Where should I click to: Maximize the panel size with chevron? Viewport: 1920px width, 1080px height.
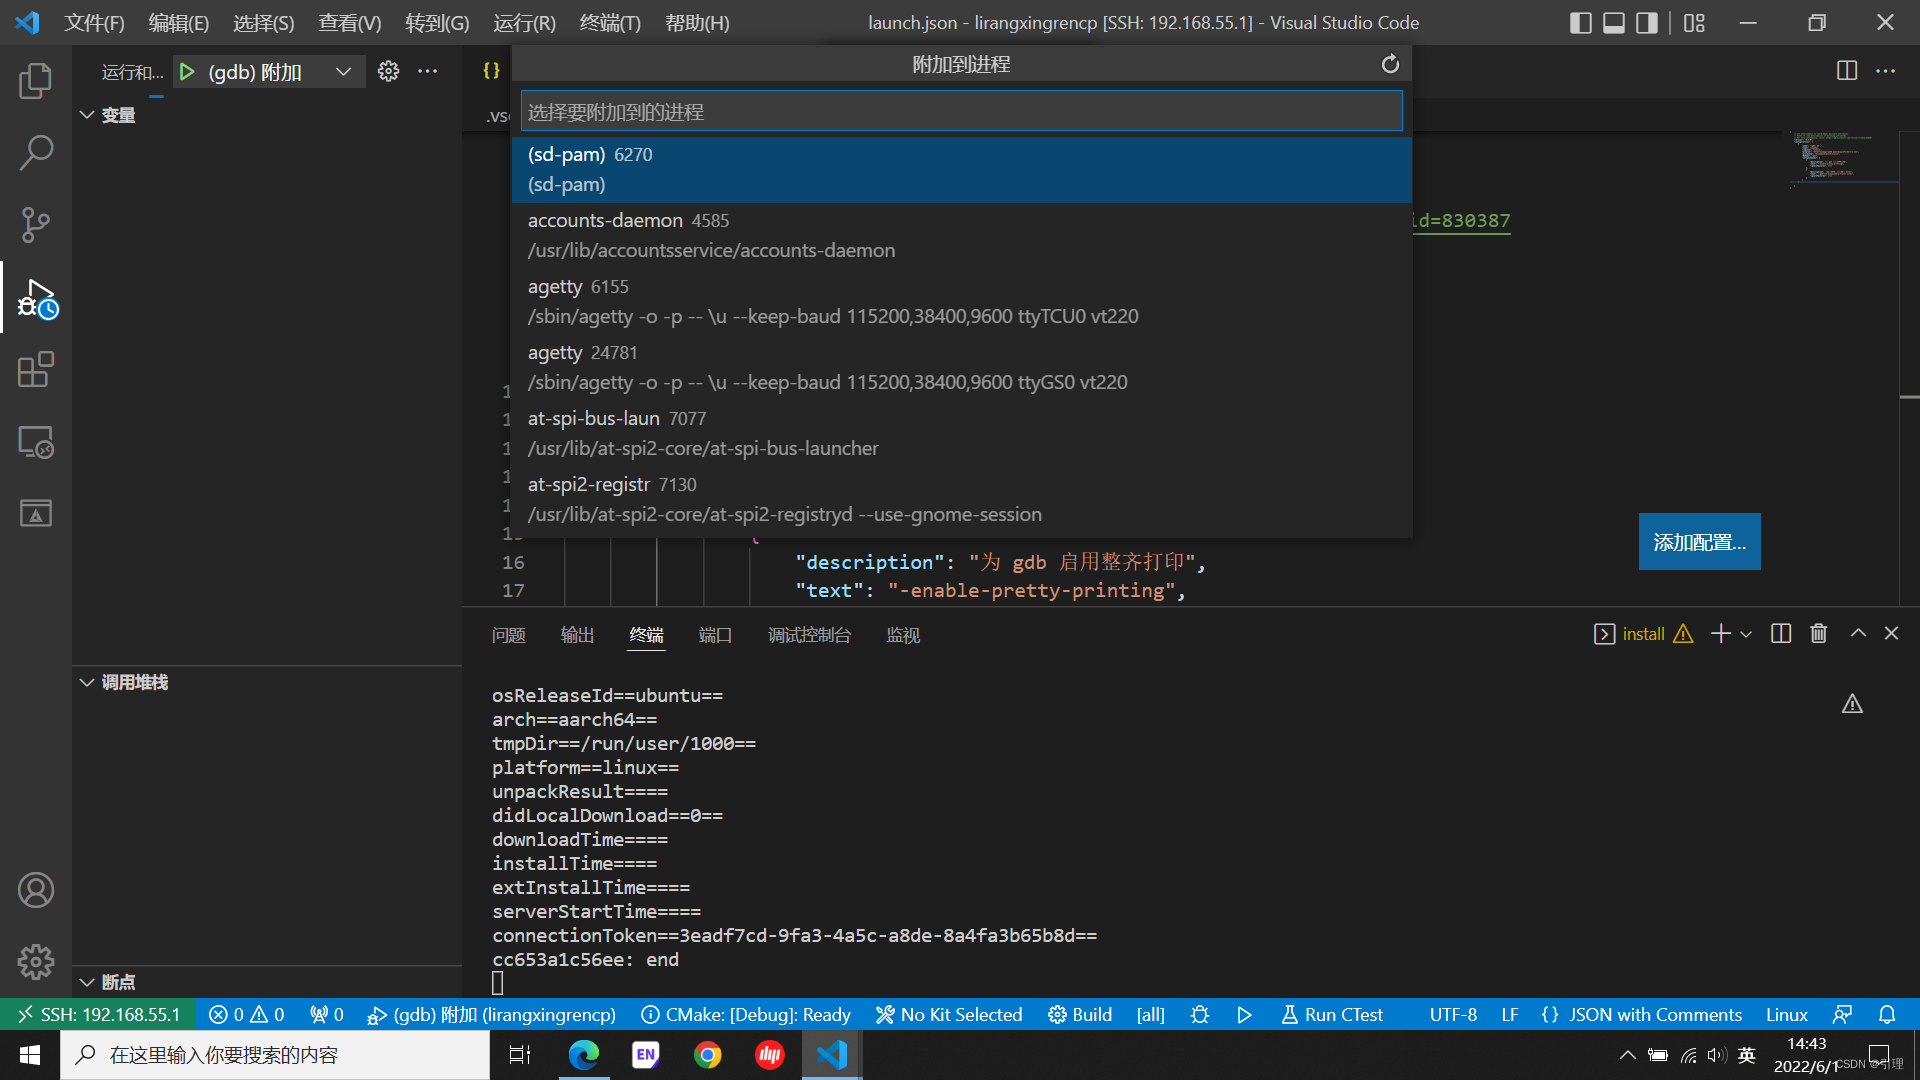(1858, 634)
